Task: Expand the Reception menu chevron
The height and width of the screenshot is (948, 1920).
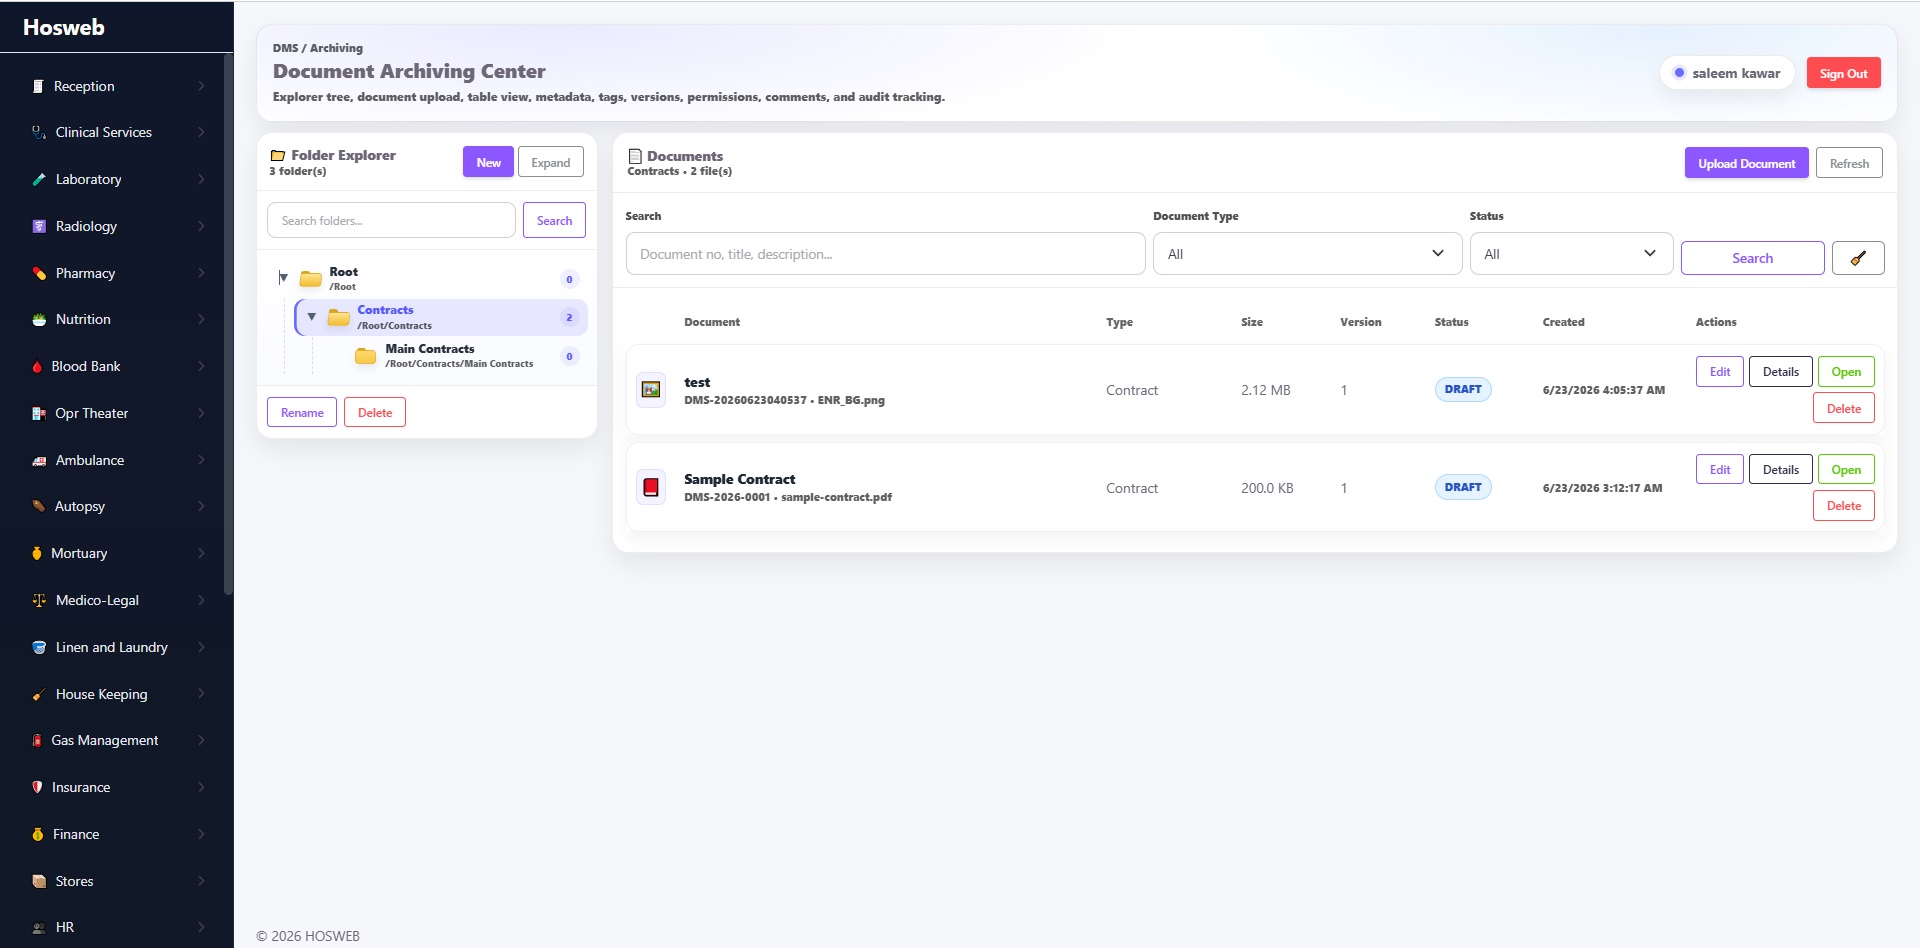Action: tap(201, 86)
